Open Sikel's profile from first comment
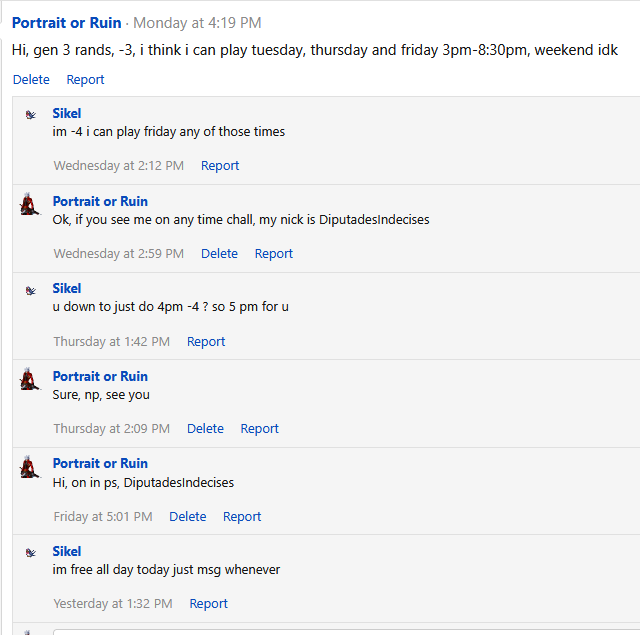The width and height of the screenshot is (640, 635). tap(67, 113)
